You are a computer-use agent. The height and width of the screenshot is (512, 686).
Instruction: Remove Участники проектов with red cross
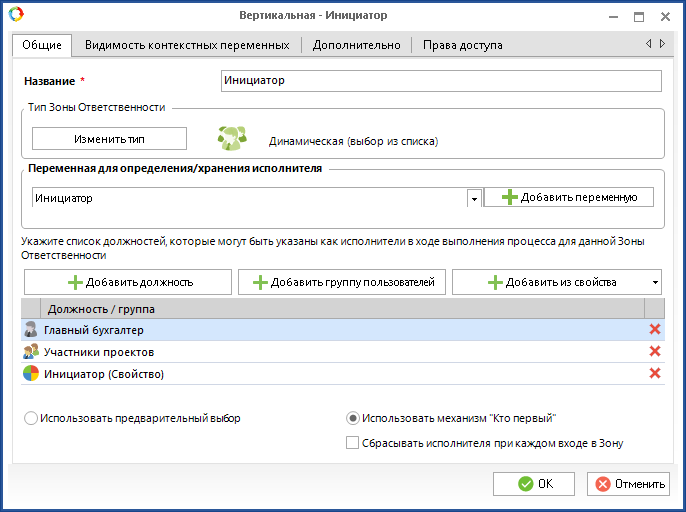tap(654, 351)
